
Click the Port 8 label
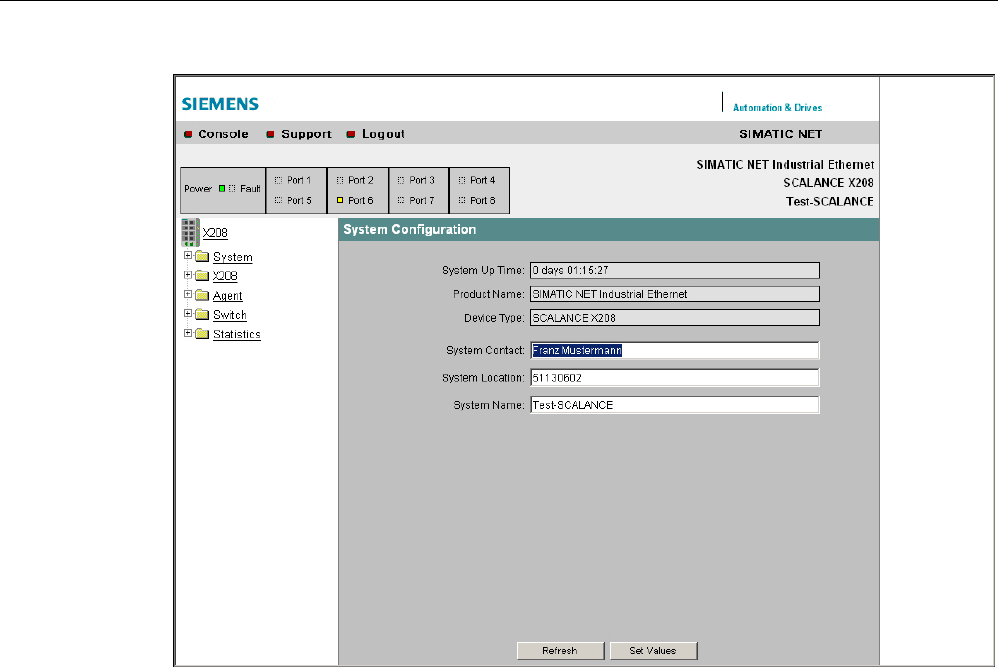[x=482, y=200]
